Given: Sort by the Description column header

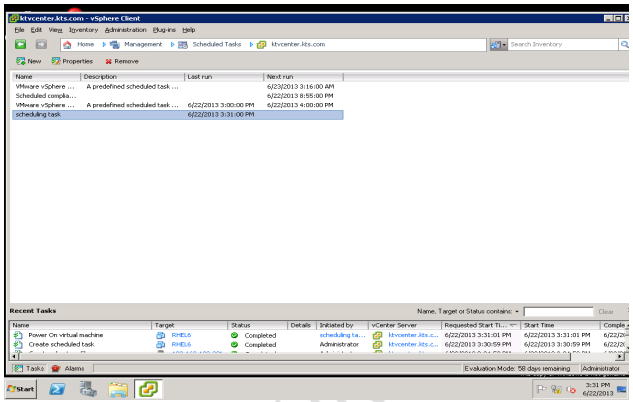Looking at the screenshot, I should click(x=132, y=77).
